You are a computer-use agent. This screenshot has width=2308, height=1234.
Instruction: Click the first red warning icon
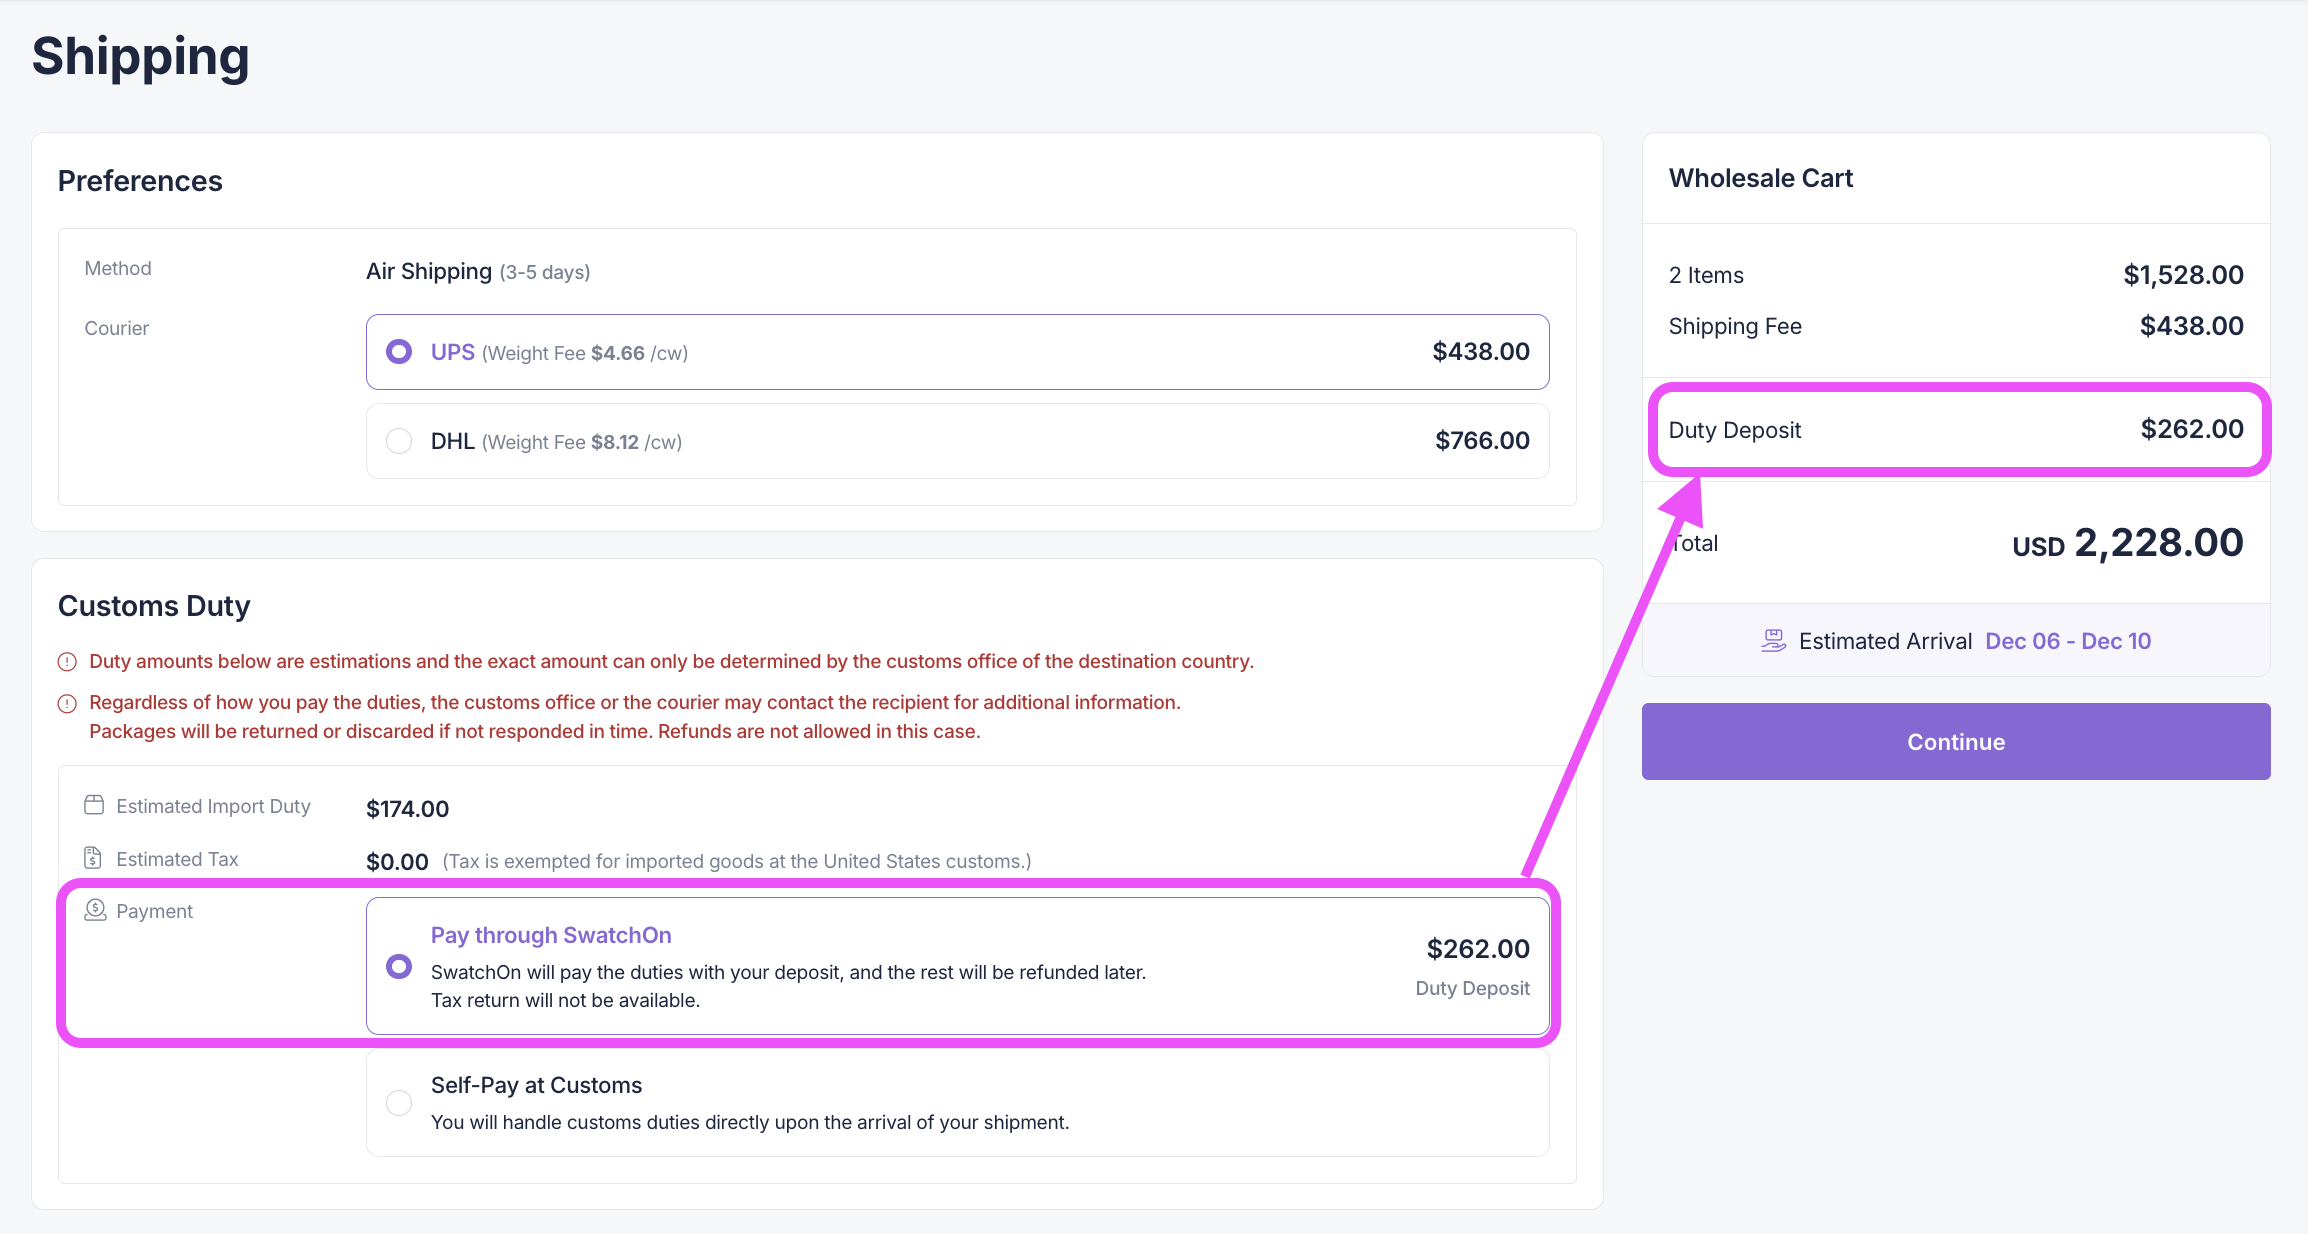[x=67, y=662]
